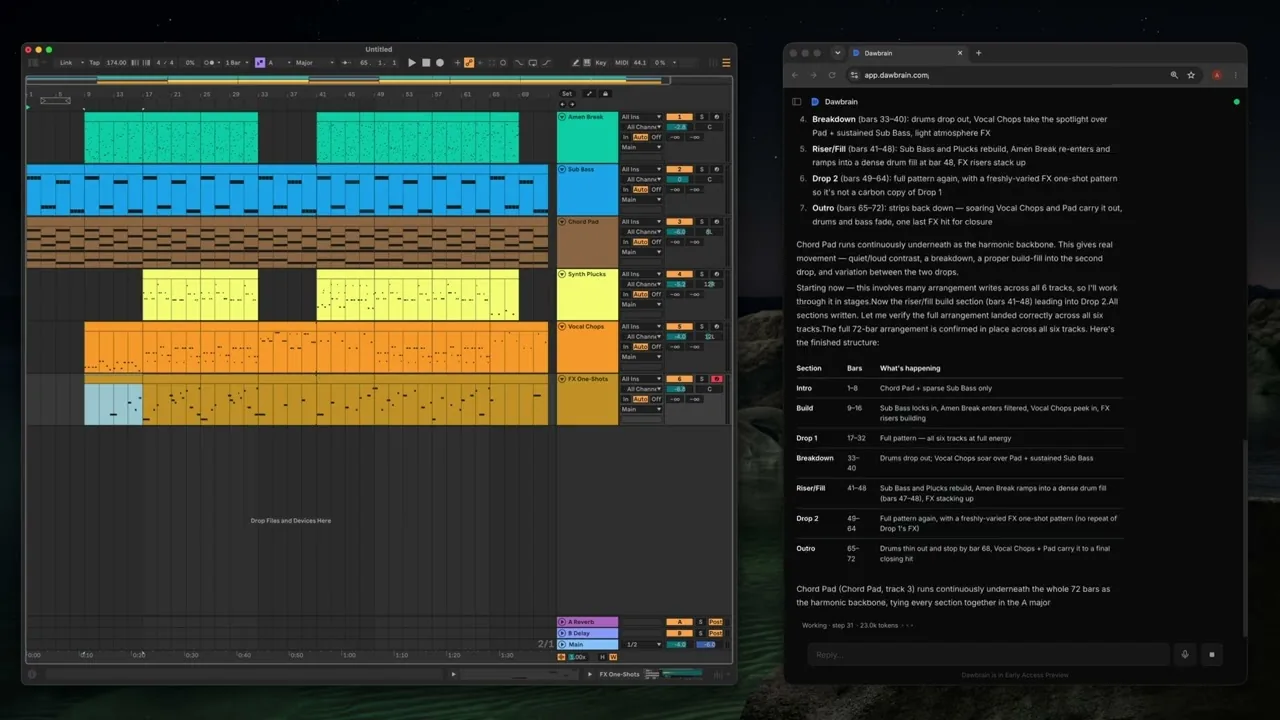Fold the Sub Bass track
The width and height of the screenshot is (1280, 720).
pyautogui.click(x=562, y=169)
